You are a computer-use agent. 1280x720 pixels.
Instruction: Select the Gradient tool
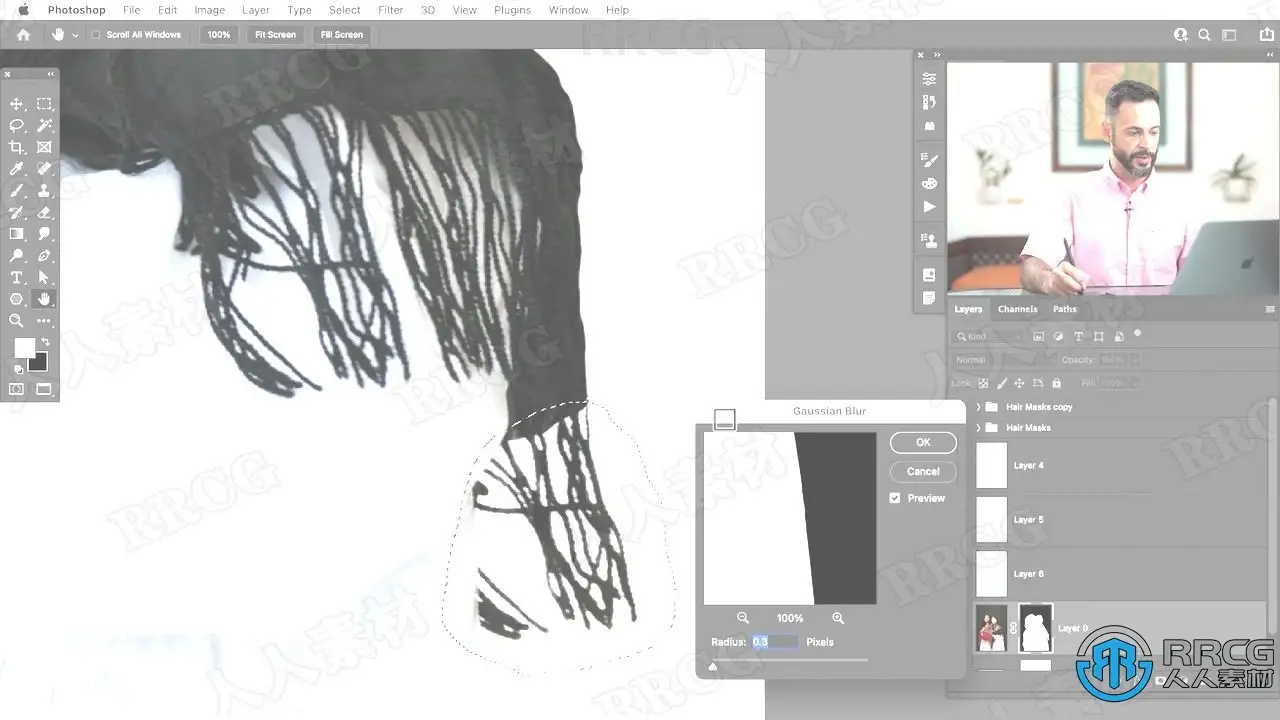pos(17,234)
